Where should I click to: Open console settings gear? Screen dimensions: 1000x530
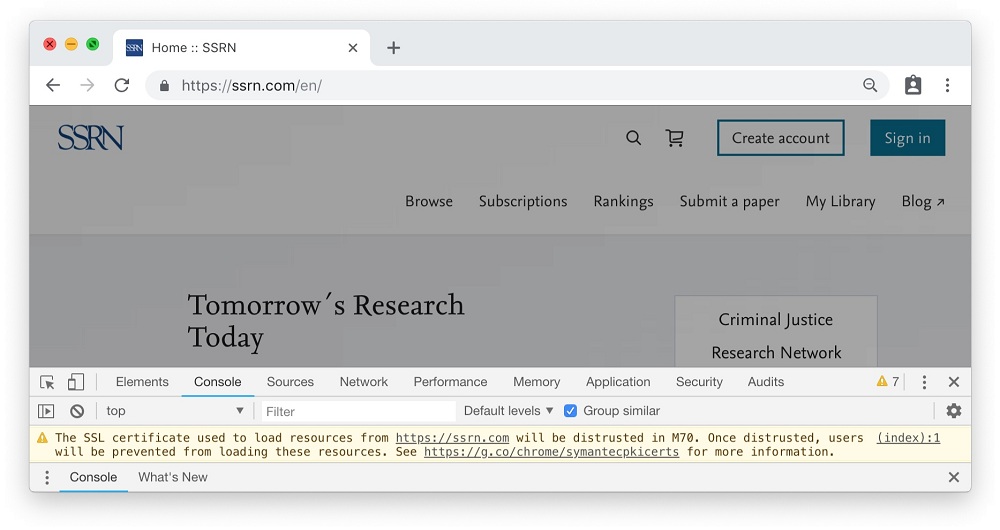point(953,411)
